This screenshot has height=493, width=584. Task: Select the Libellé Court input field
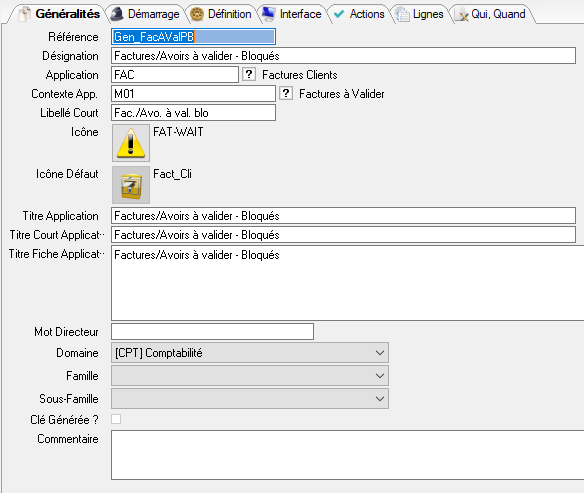[194, 113]
